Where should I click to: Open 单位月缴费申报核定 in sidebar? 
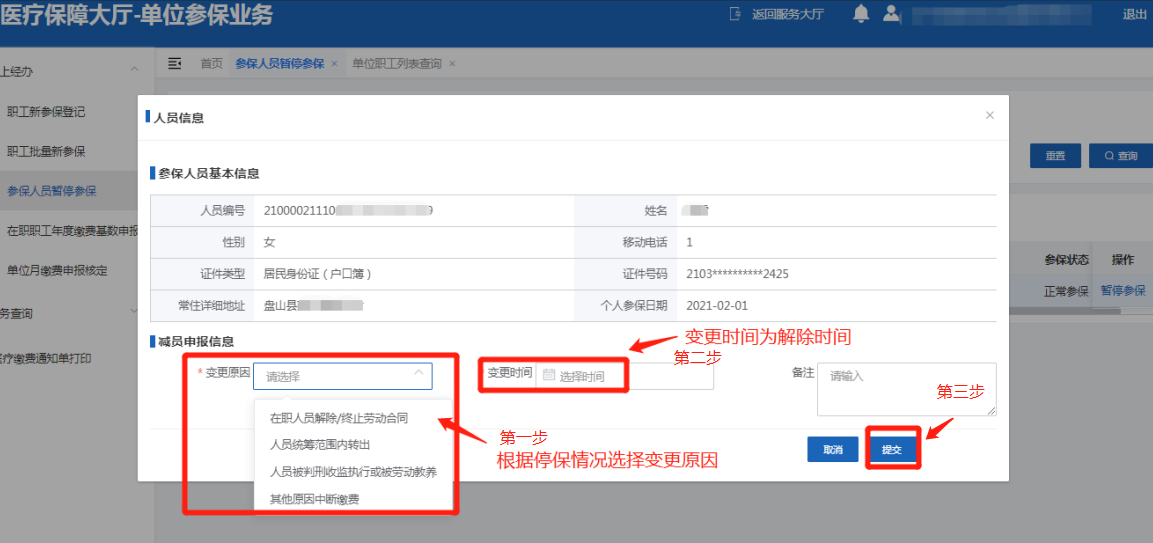(x=57, y=270)
